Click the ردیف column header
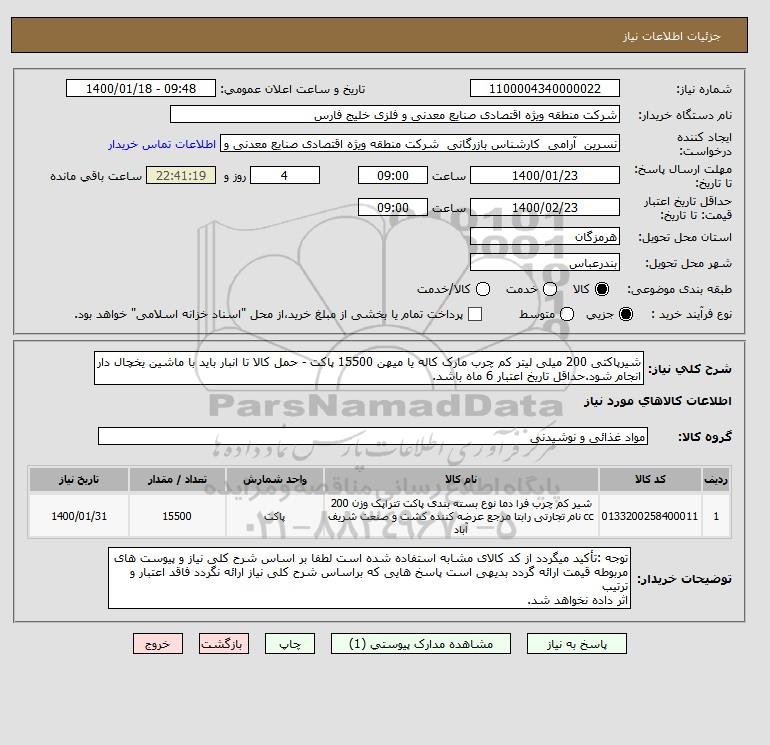This screenshot has height=745, width=770. 716,479
